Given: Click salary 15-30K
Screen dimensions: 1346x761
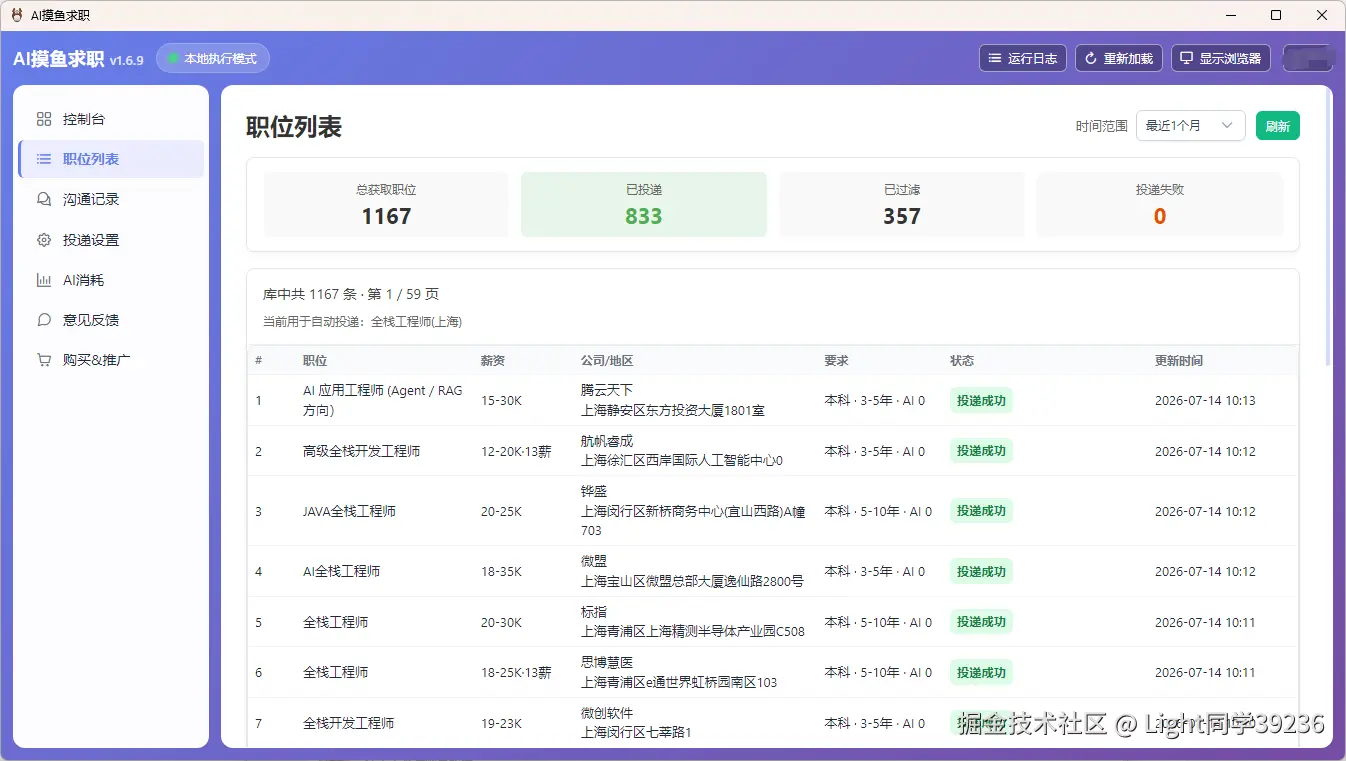Looking at the screenshot, I should [x=501, y=400].
